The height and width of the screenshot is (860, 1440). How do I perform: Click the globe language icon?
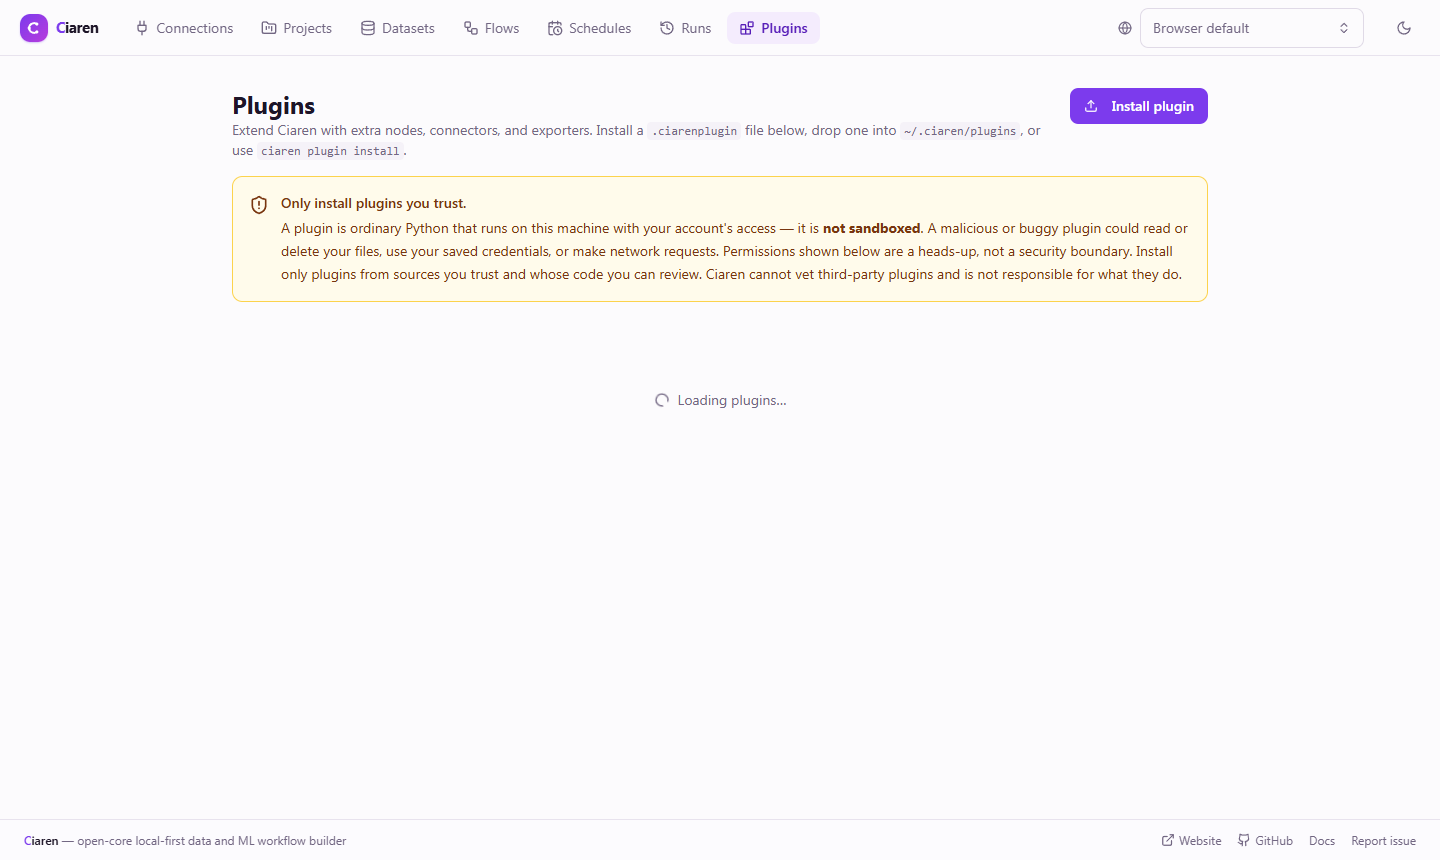coord(1125,28)
